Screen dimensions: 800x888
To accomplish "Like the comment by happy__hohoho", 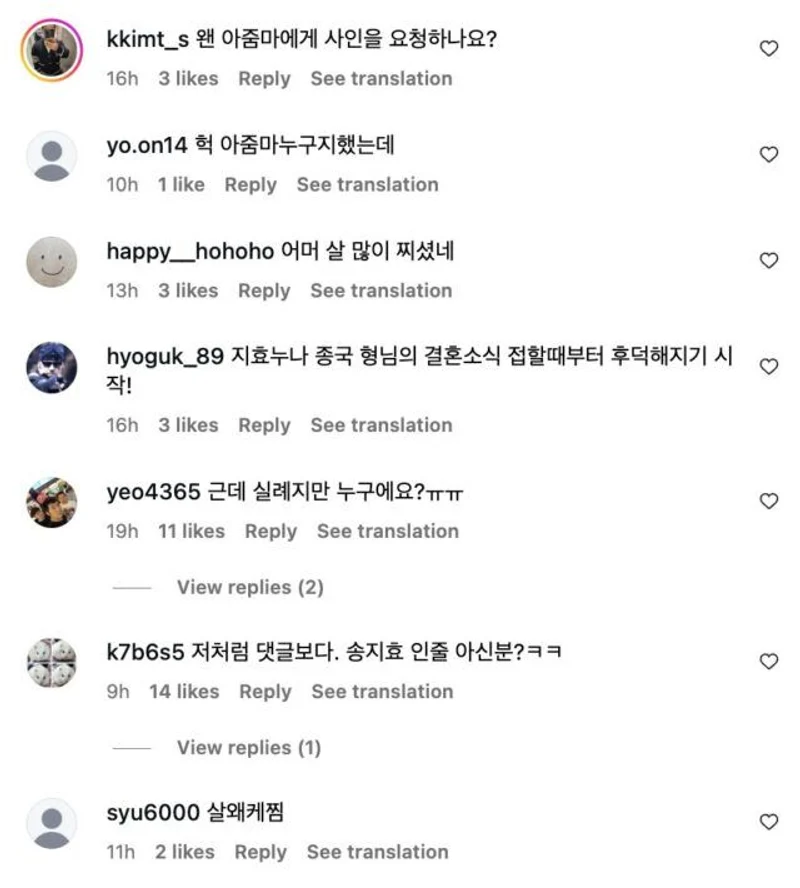I will coord(769,260).
